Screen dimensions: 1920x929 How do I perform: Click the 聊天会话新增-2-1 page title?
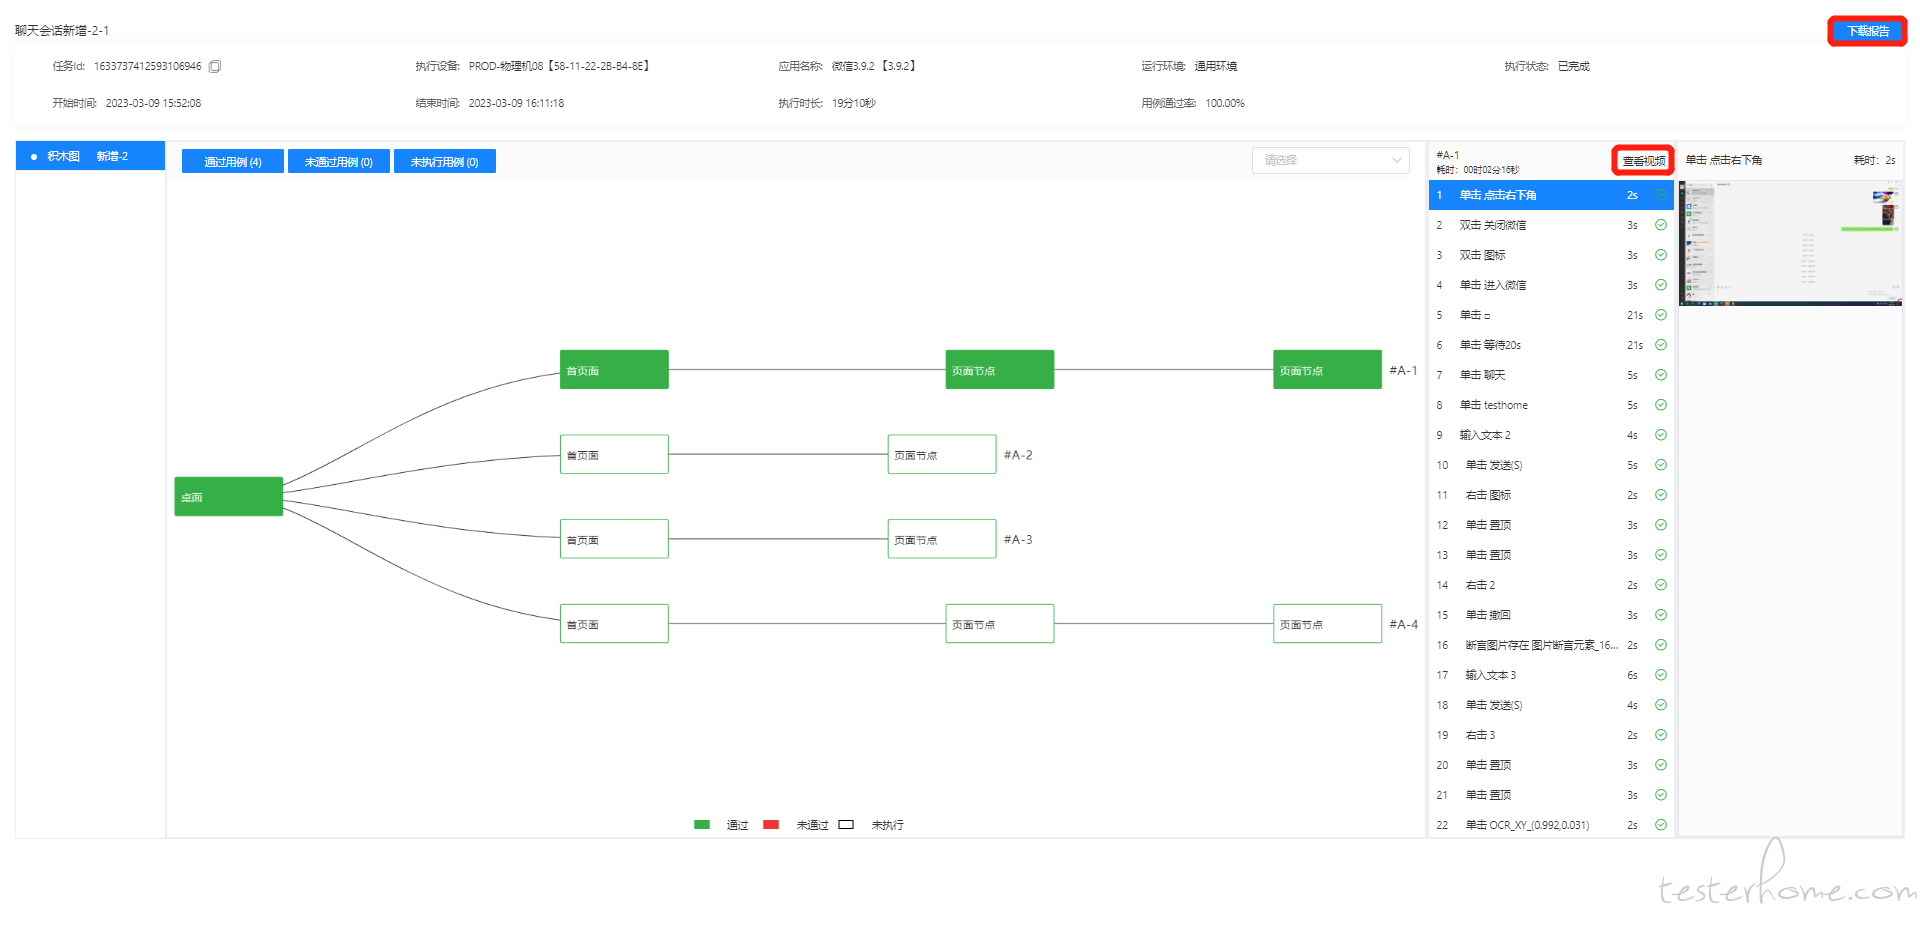click(x=62, y=31)
